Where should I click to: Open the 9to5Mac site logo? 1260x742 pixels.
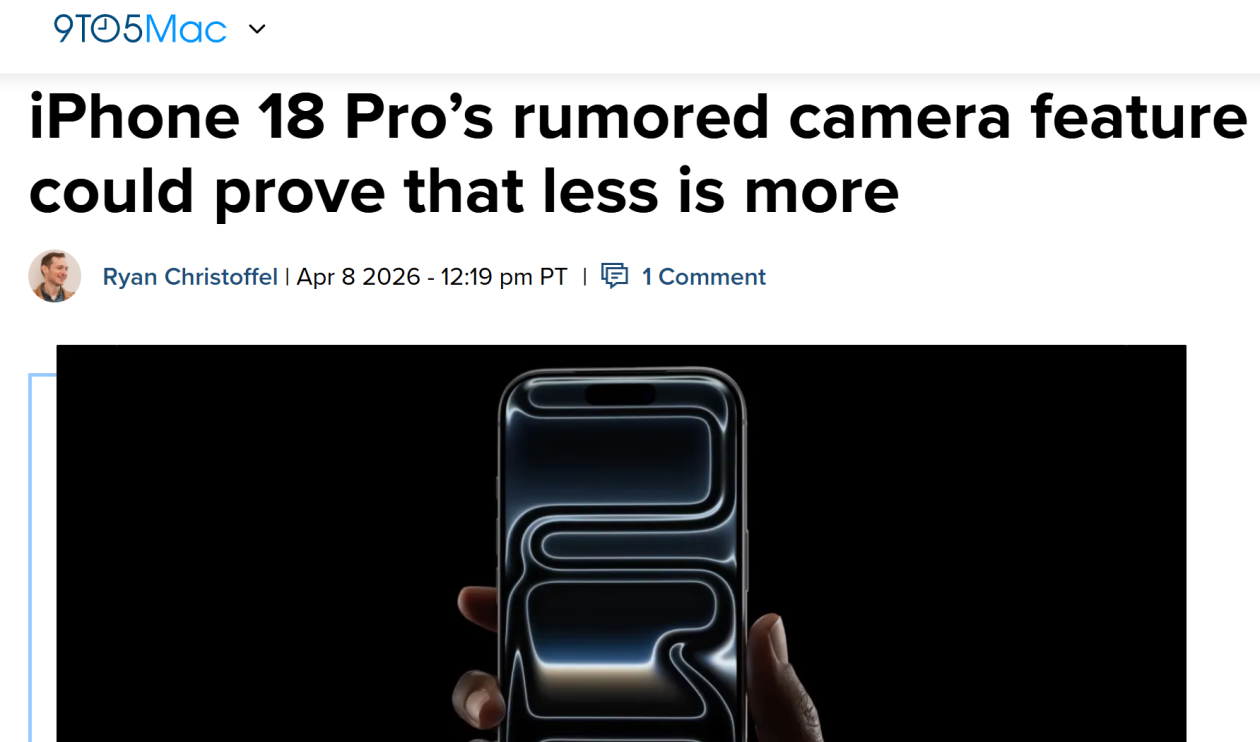click(140, 29)
